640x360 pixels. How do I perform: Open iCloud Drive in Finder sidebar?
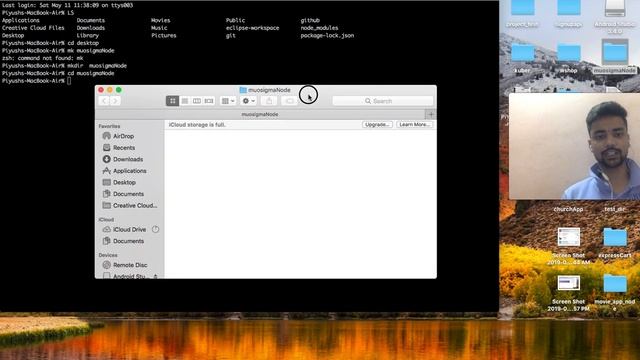pos(130,229)
